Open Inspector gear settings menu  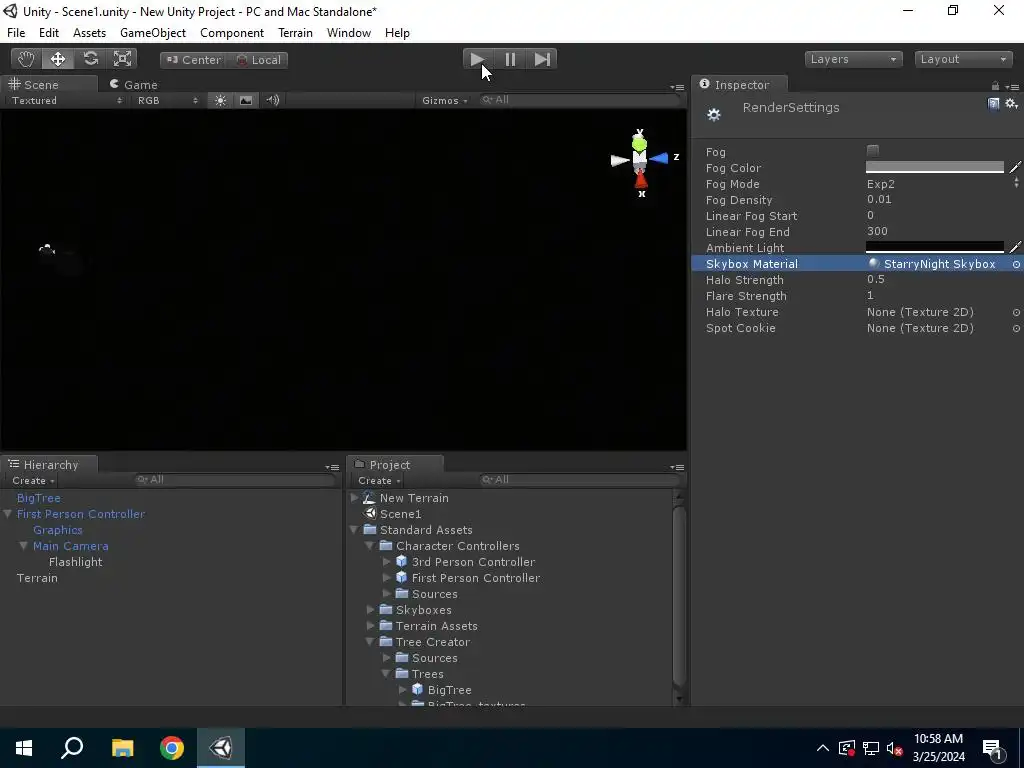1012,104
